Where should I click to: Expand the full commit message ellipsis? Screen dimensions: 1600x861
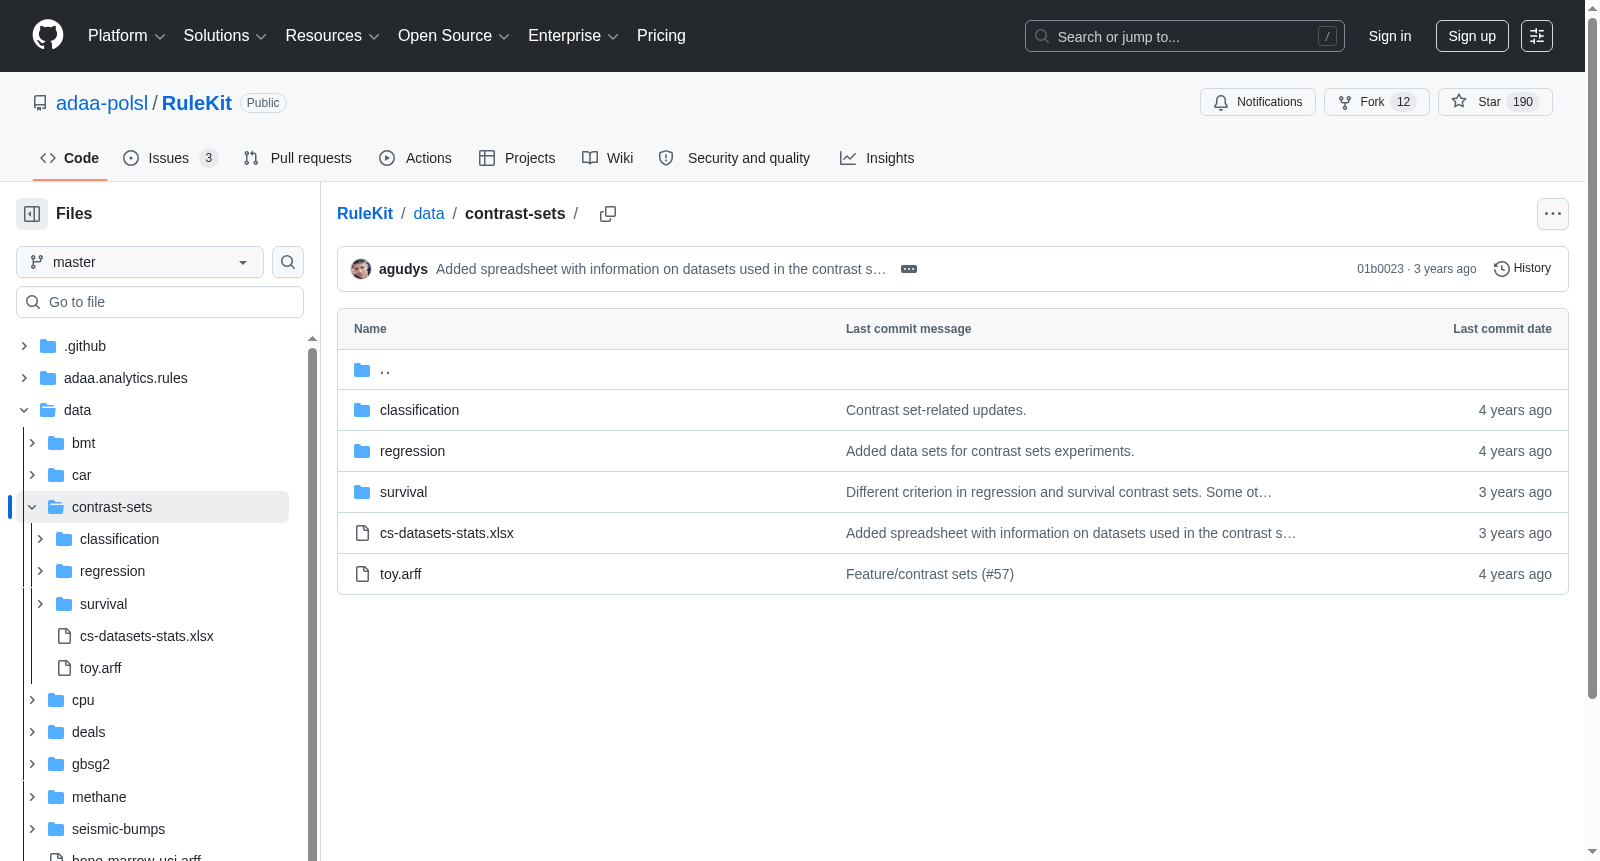point(909,269)
